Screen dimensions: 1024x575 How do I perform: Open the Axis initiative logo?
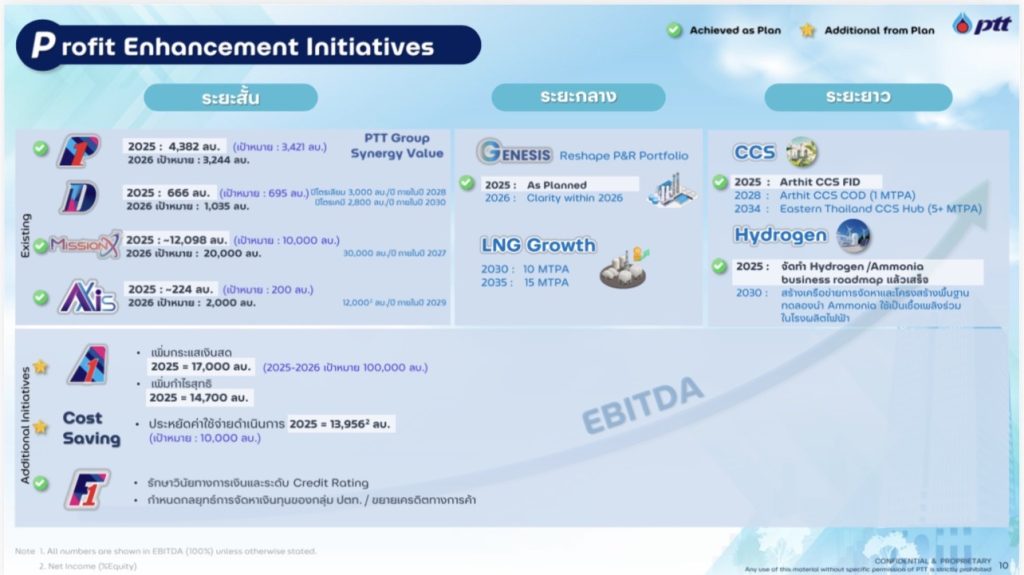[87, 296]
